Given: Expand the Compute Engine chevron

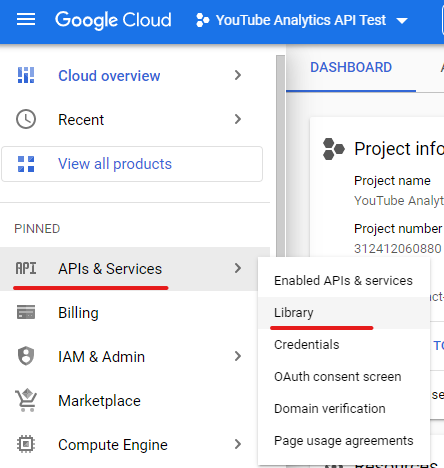Looking at the screenshot, I should coord(238,444).
